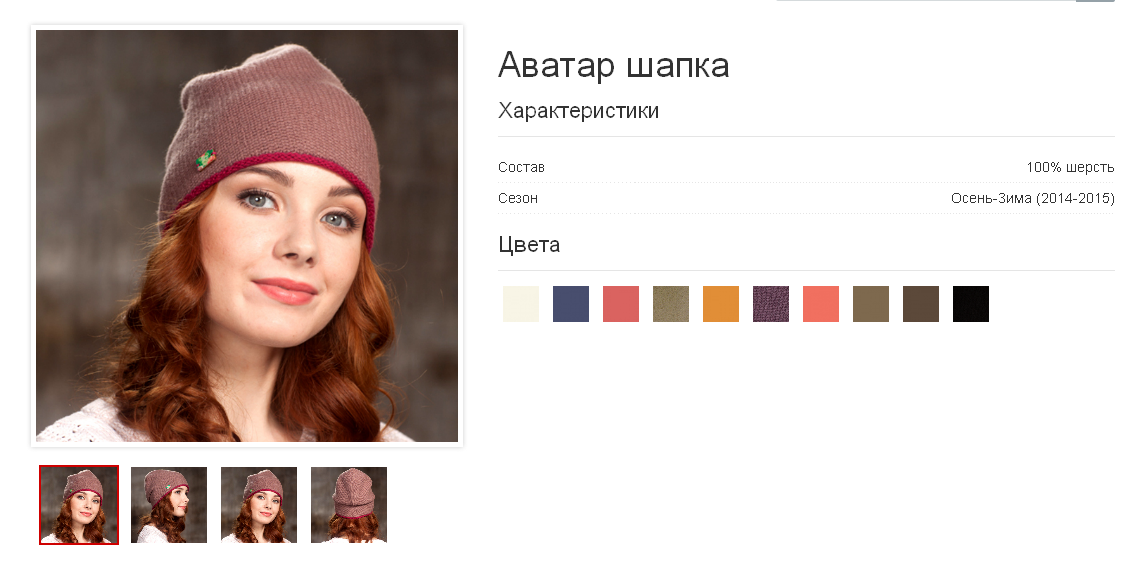This screenshot has width=1129, height=561.
Task: Click the Характеристики section heading
Action: click(x=578, y=111)
